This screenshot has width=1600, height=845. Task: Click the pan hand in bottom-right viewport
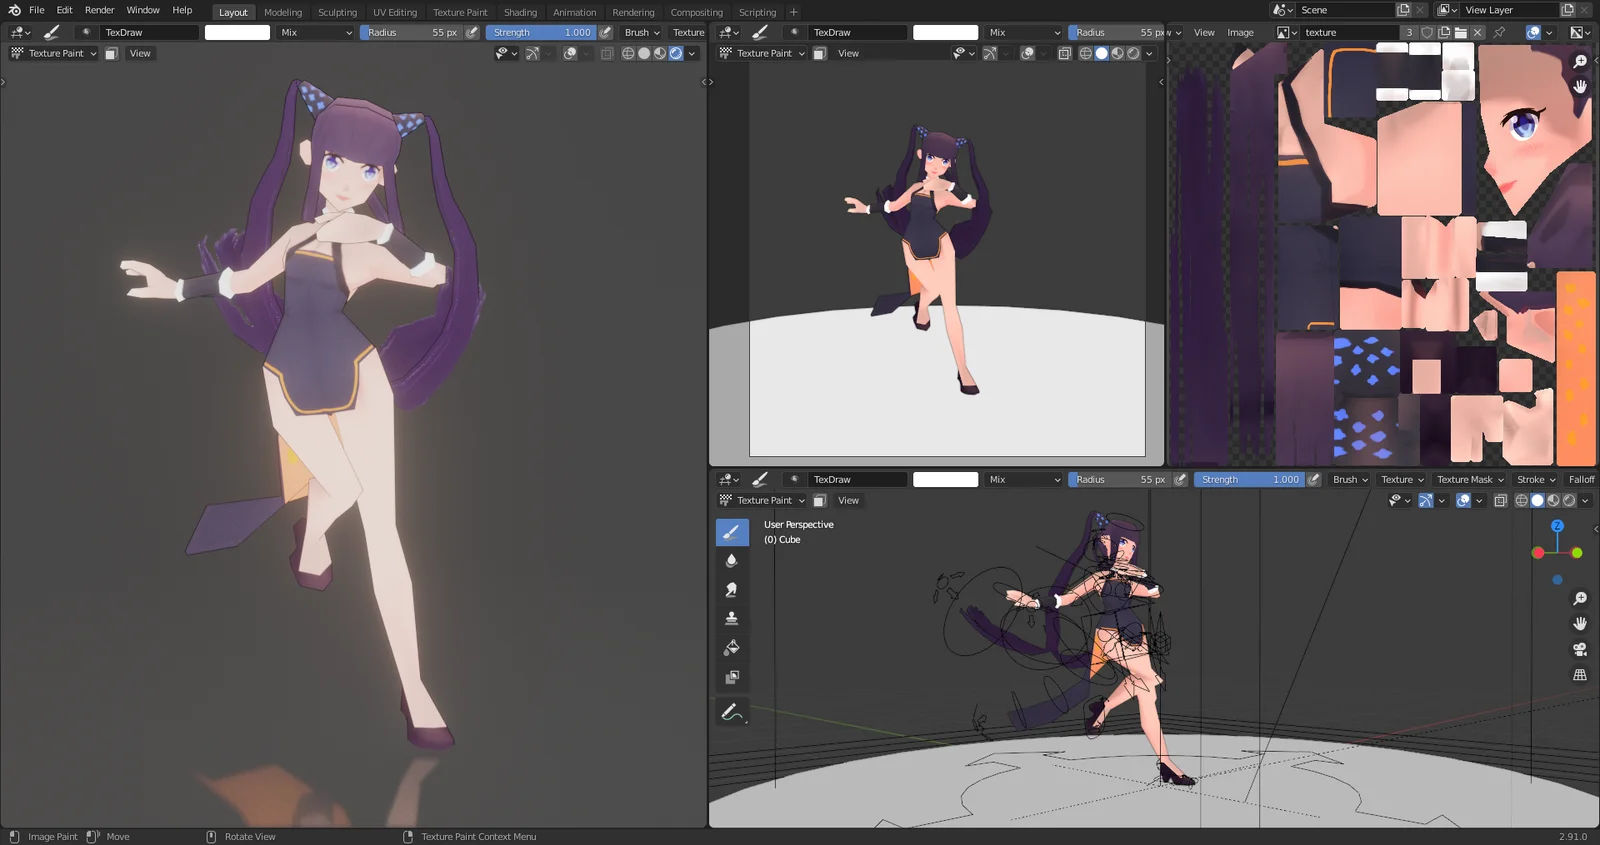point(1580,623)
